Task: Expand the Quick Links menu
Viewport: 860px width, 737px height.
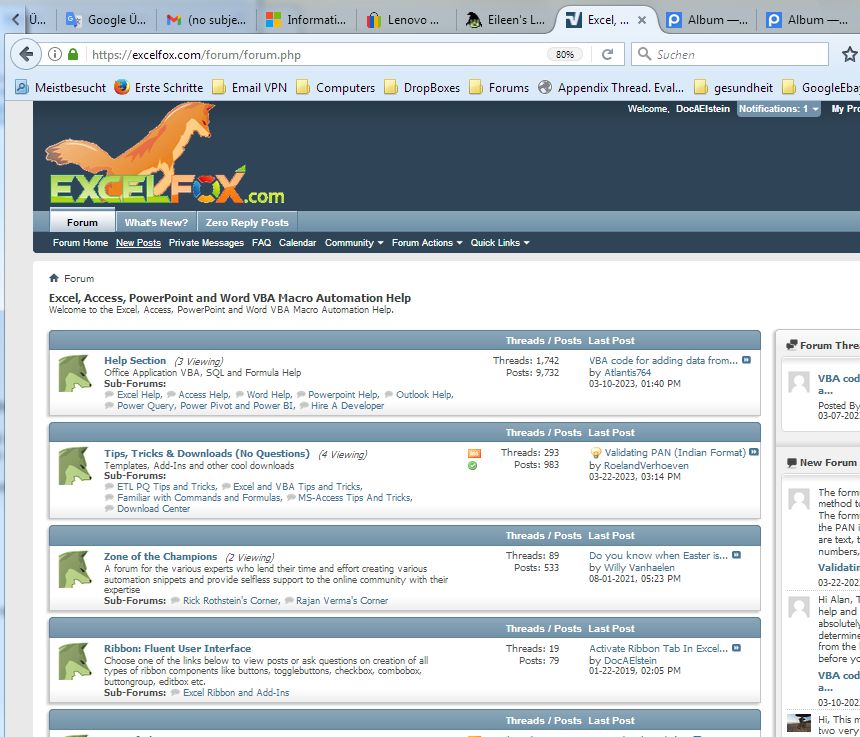Action: 500,243
